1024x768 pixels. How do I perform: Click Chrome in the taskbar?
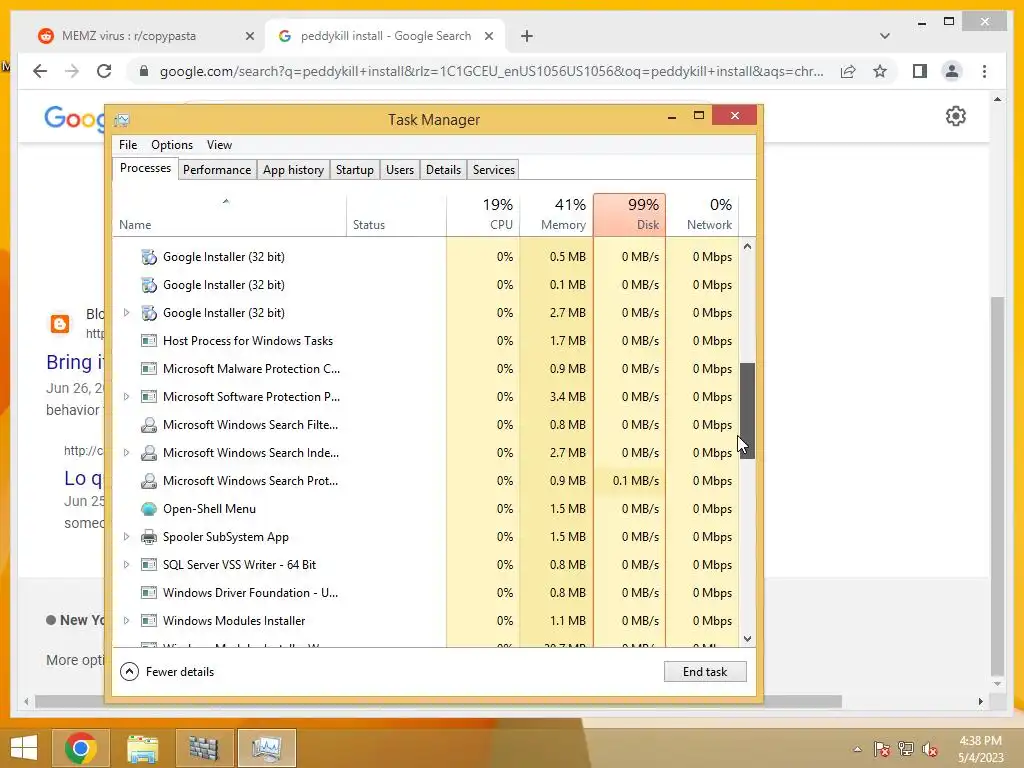pyautogui.click(x=81, y=748)
